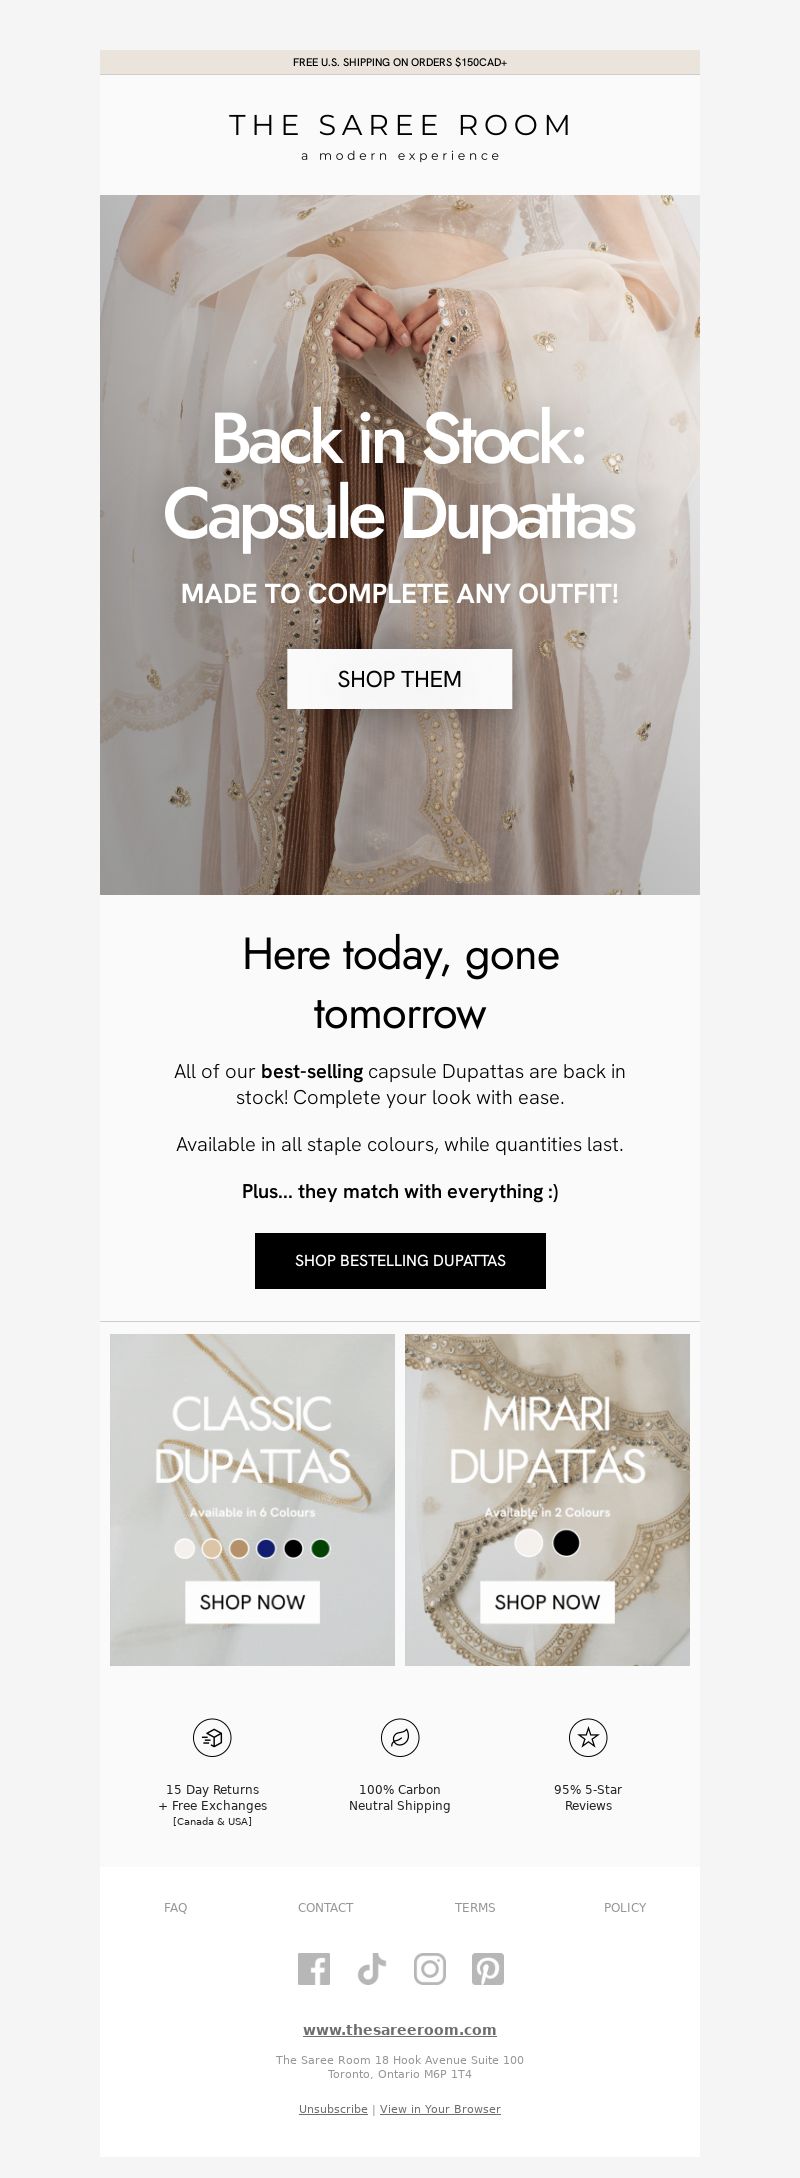Open the Facebook social icon
Viewport: 800px width, 2178px height.
[x=314, y=1969]
